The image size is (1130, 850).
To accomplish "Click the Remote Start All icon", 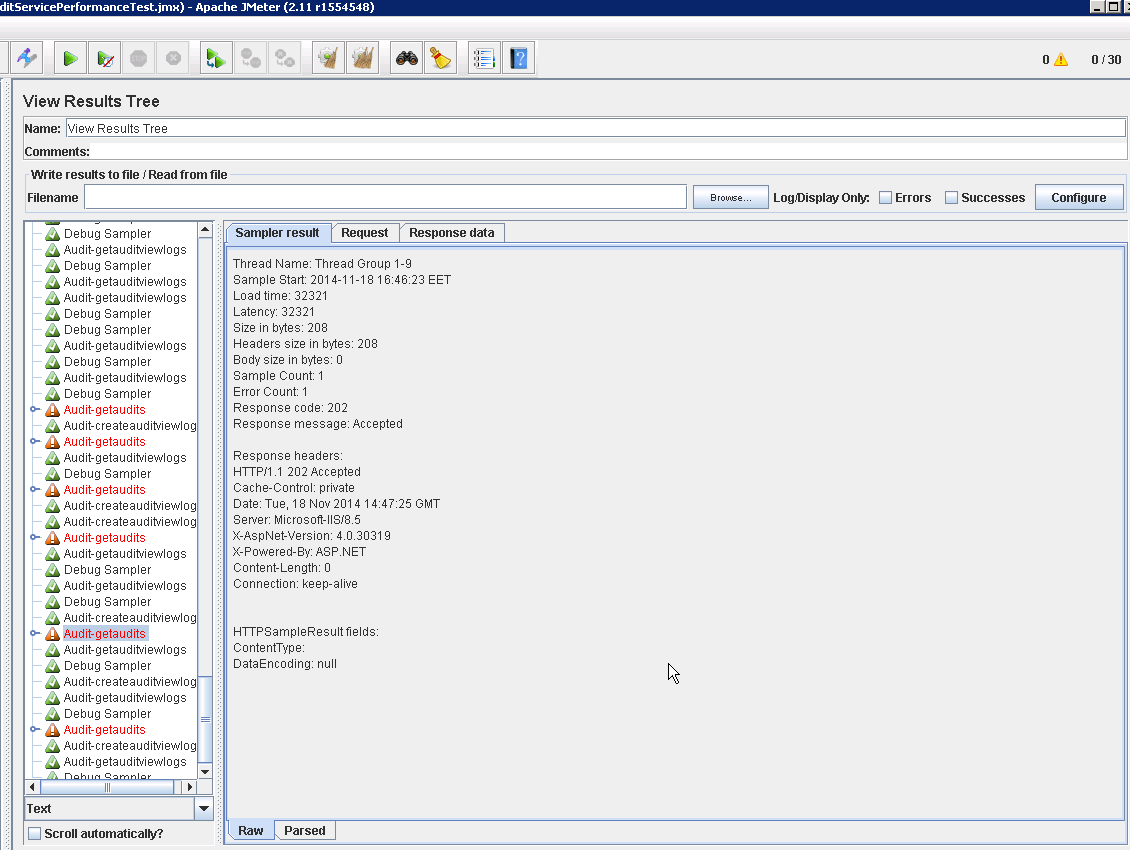I will (x=216, y=57).
